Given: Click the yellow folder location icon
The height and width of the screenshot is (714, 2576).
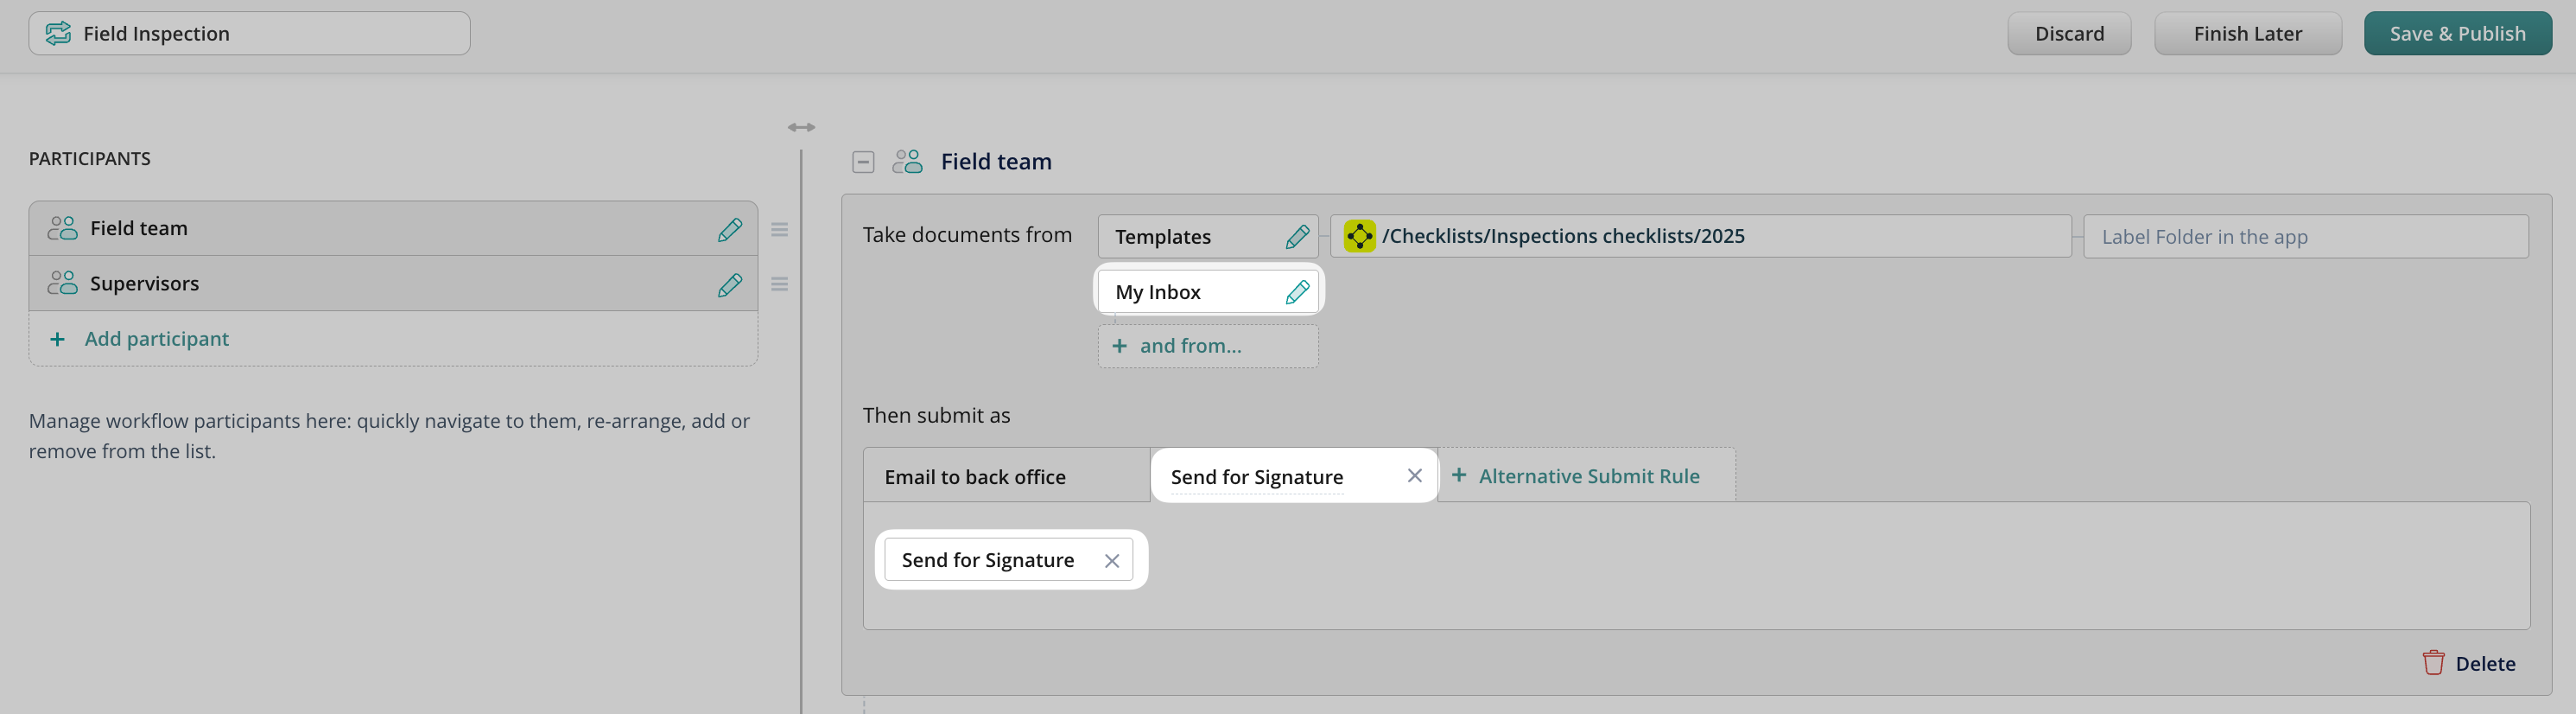Looking at the screenshot, I should [1359, 236].
